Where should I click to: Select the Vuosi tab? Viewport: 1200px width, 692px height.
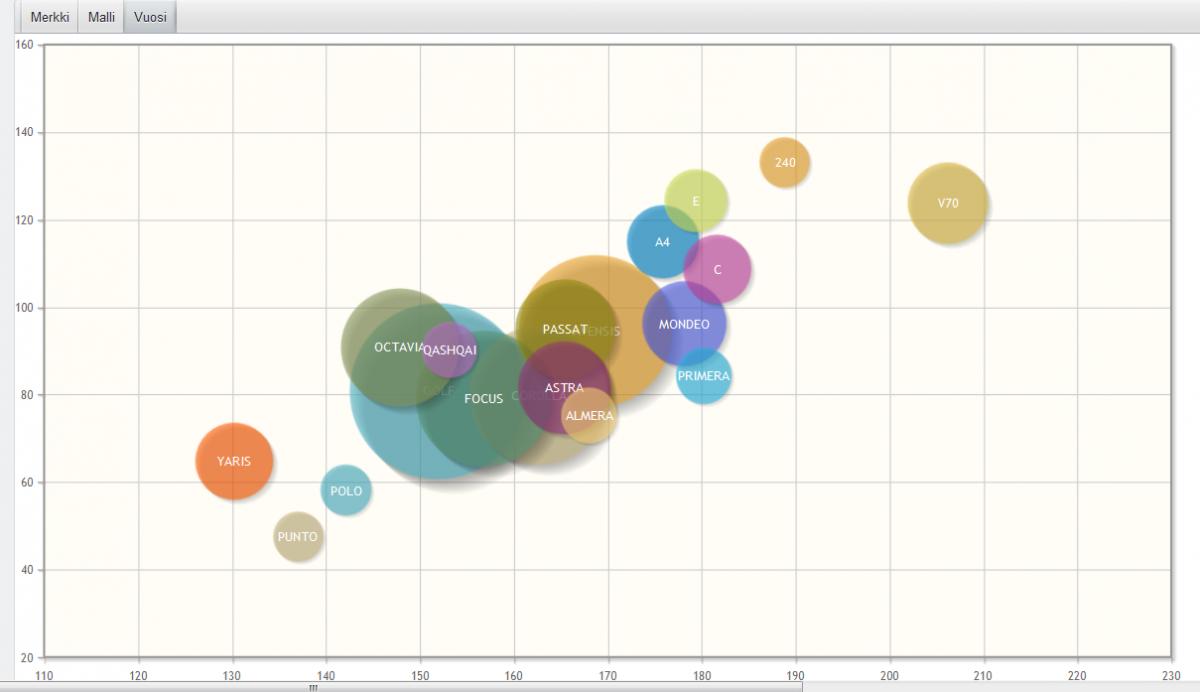(150, 17)
